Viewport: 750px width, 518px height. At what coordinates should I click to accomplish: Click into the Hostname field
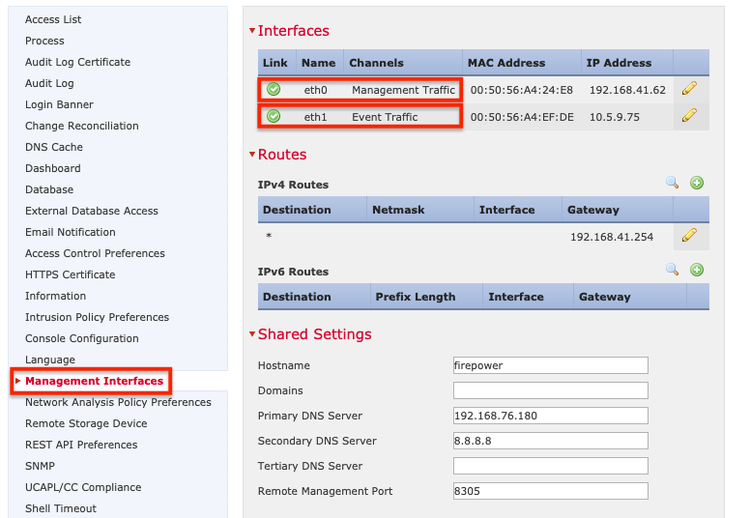pyautogui.click(x=551, y=365)
